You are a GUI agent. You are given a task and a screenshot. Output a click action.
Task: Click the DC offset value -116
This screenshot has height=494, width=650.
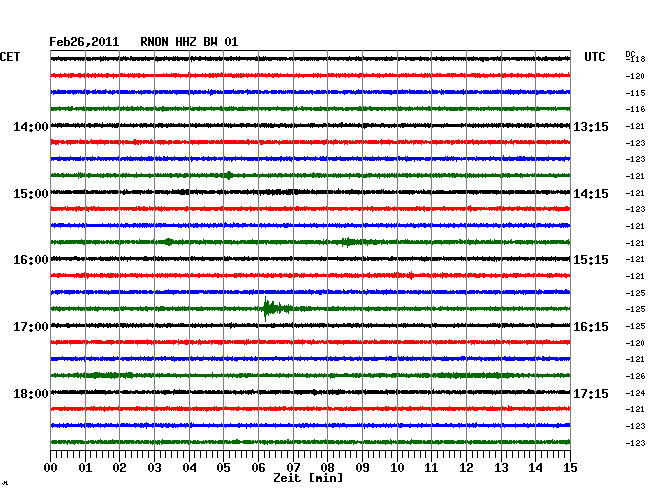tap(635, 109)
